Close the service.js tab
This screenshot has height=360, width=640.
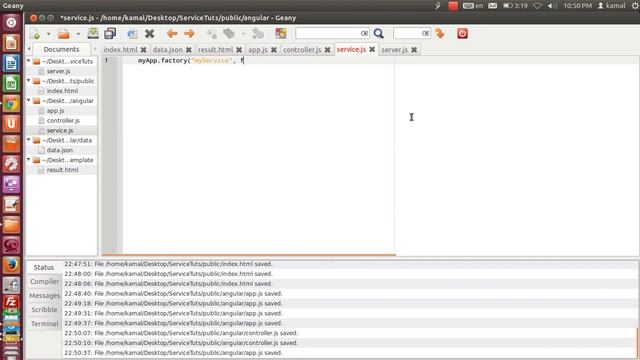tap(372, 49)
